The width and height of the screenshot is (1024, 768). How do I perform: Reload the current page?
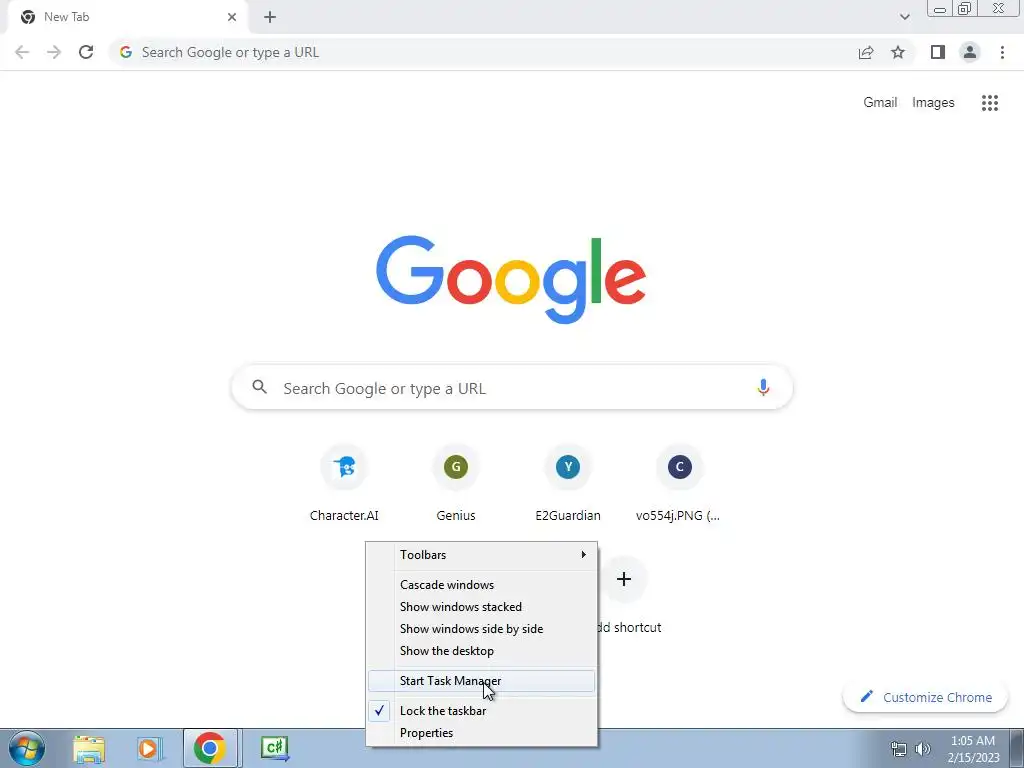tap(86, 52)
